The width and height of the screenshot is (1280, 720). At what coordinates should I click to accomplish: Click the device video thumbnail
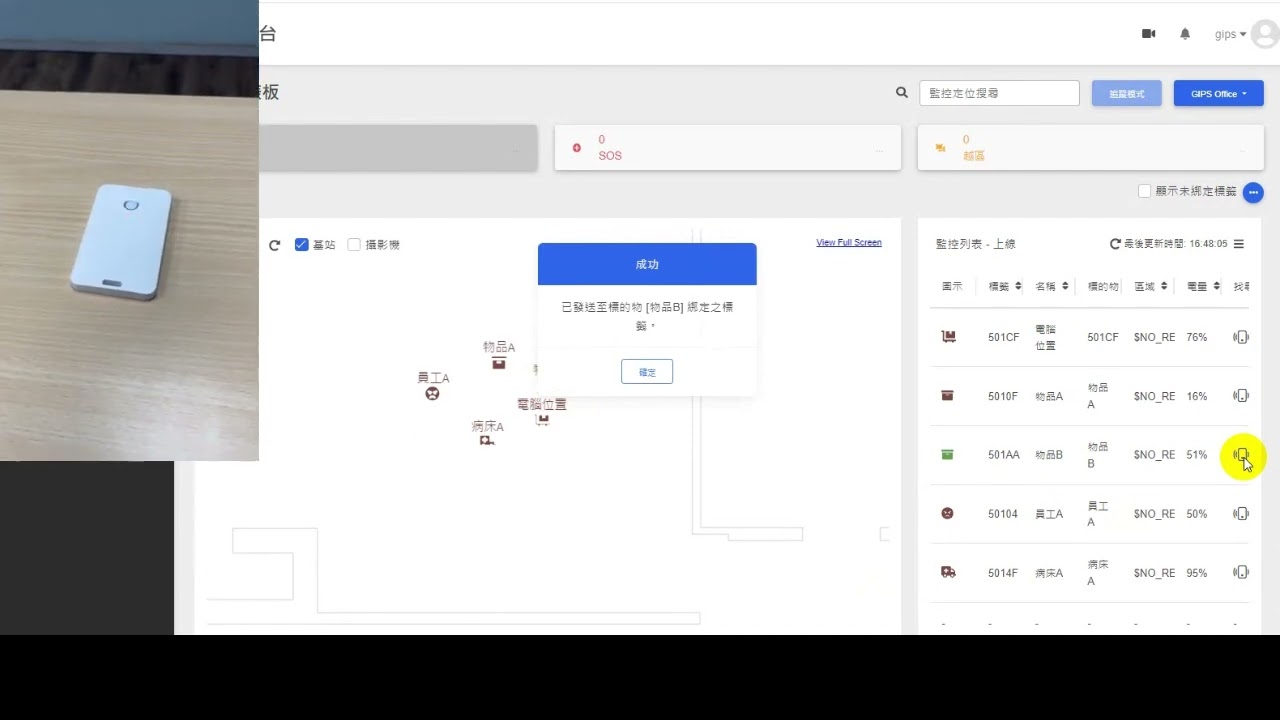coord(129,230)
